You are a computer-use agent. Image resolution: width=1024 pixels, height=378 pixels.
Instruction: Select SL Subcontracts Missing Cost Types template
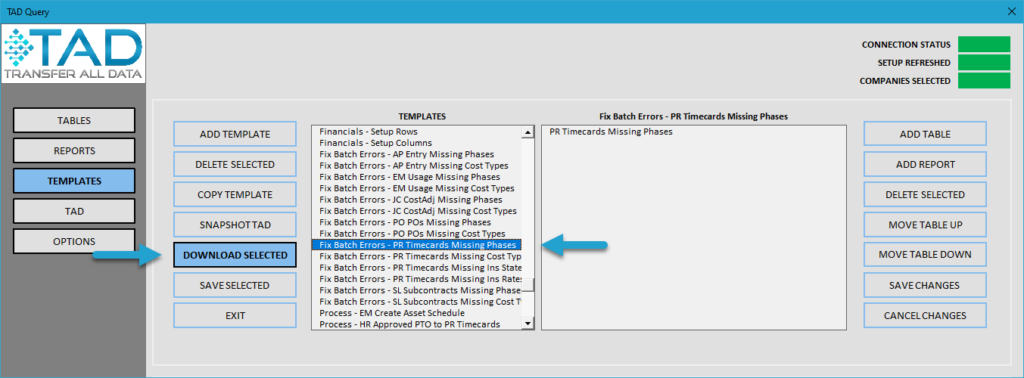point(417,302)
